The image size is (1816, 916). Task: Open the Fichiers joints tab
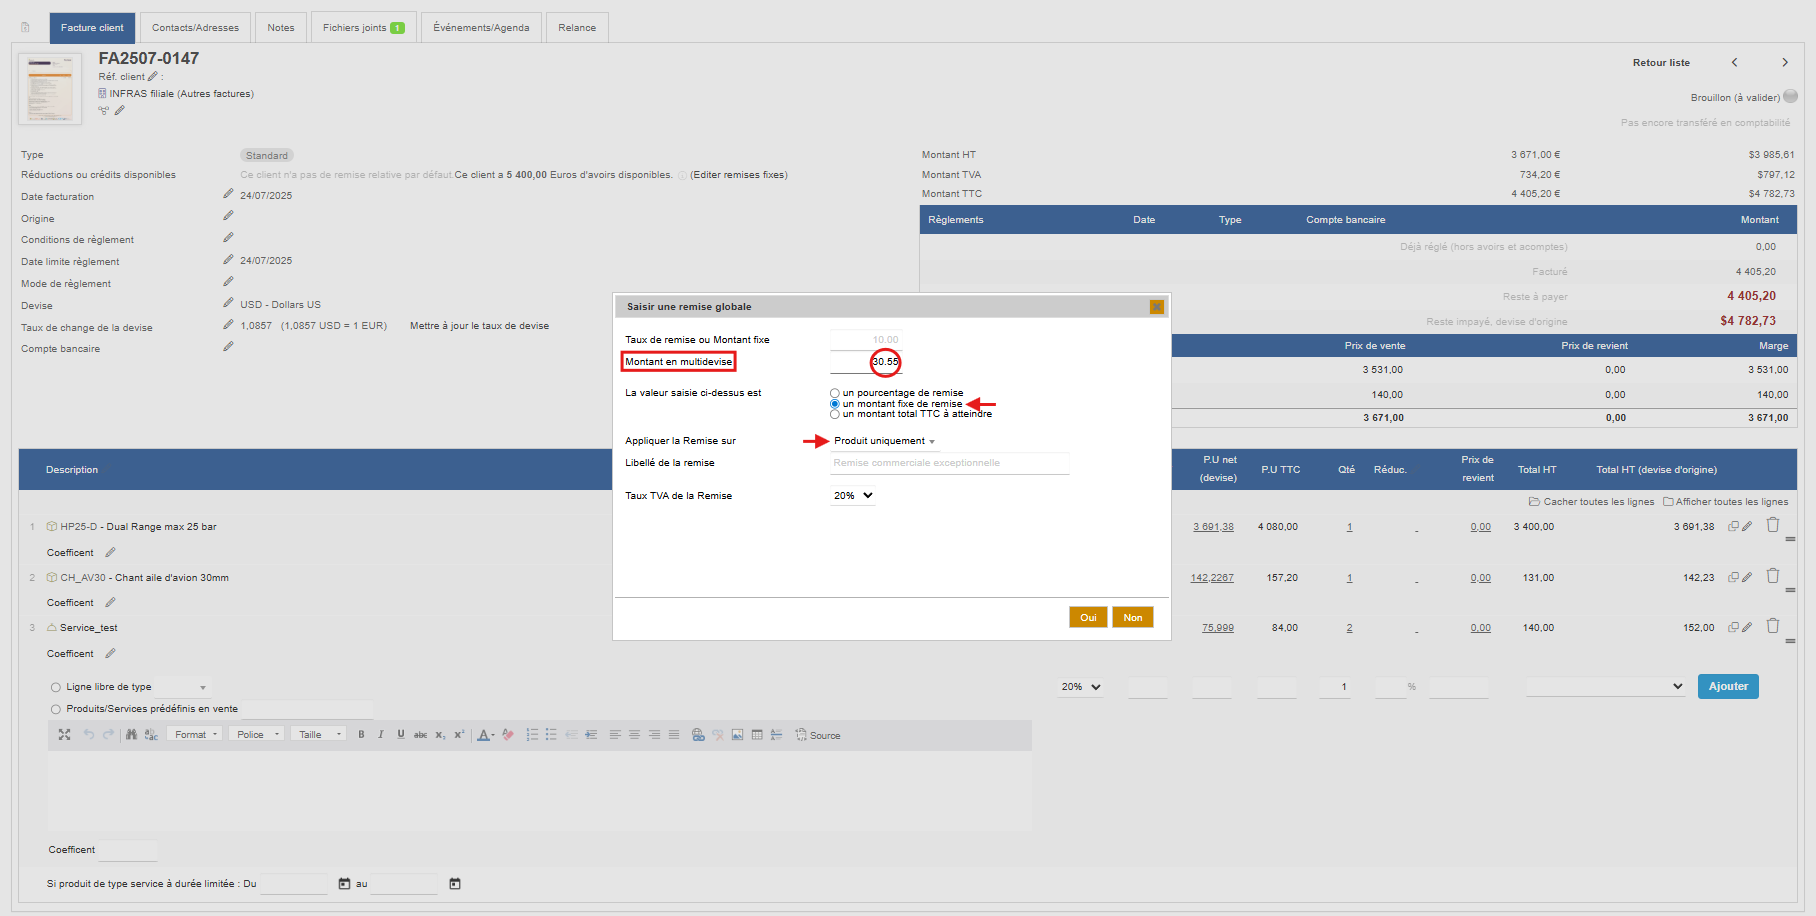pyautogui.click(x=364, y=28)
